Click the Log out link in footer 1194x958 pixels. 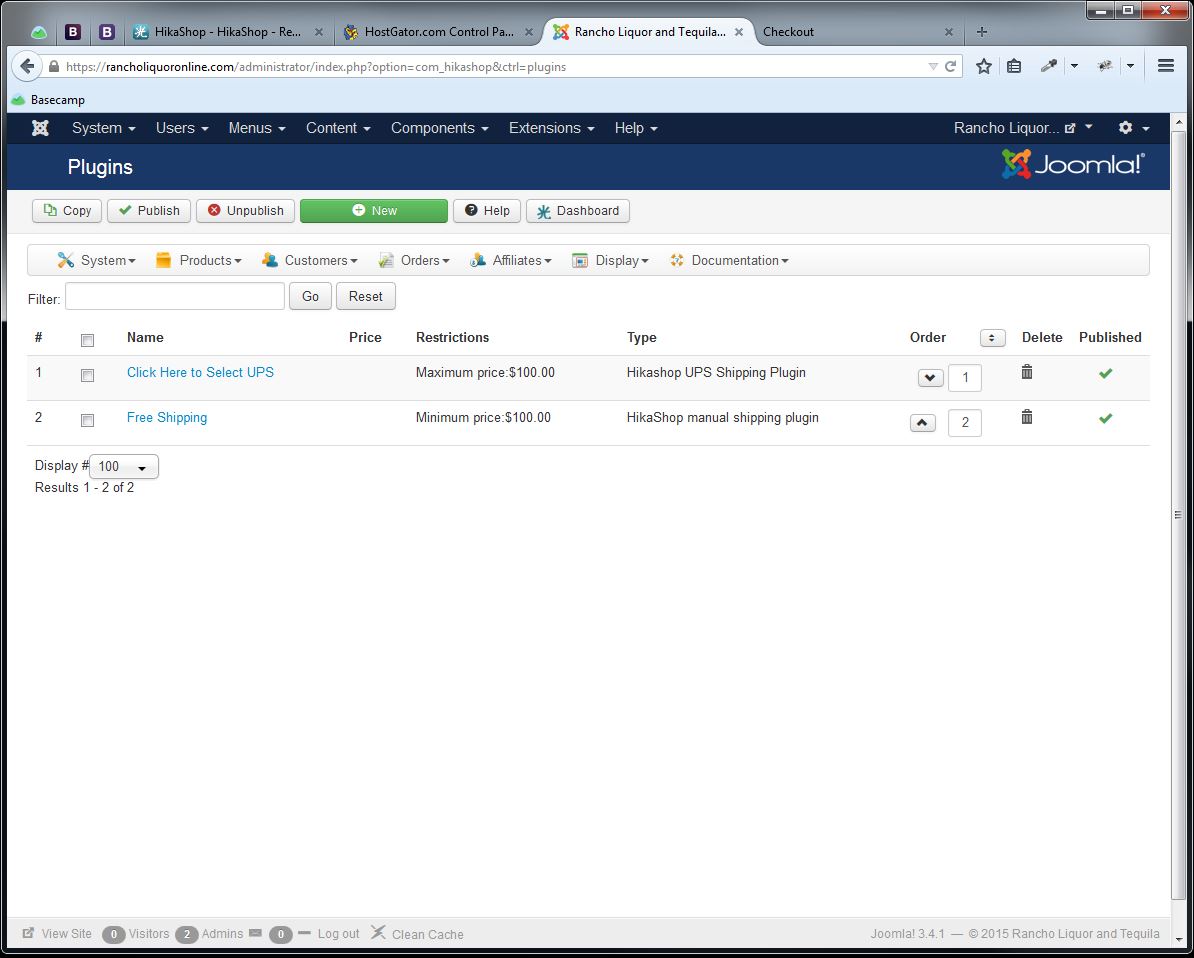click(338, 934)
